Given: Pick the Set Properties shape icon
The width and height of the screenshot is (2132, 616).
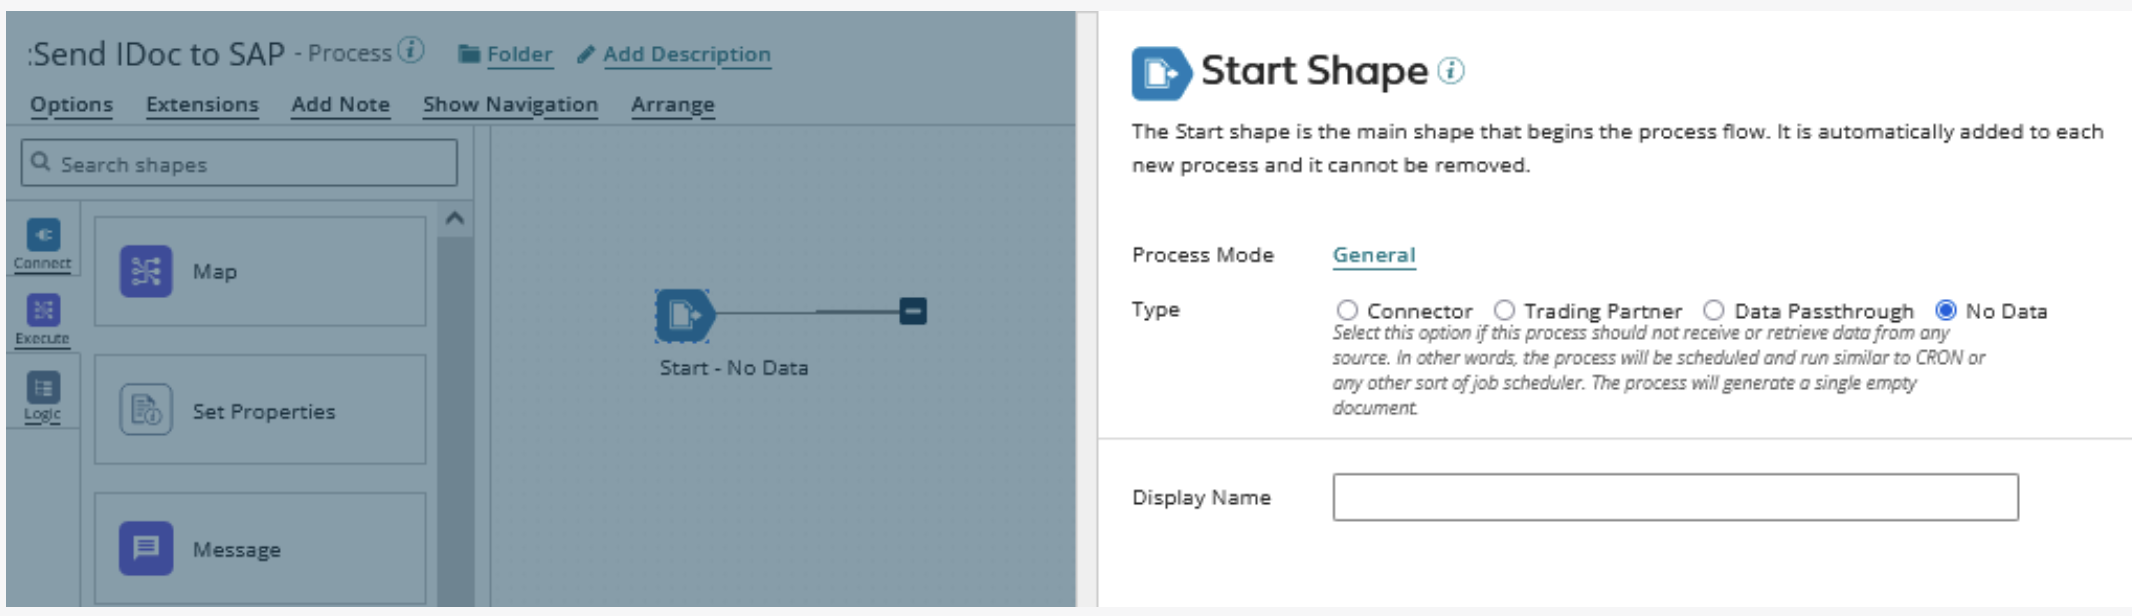Looking at the screenshot, I should click(x=146, y=410).
